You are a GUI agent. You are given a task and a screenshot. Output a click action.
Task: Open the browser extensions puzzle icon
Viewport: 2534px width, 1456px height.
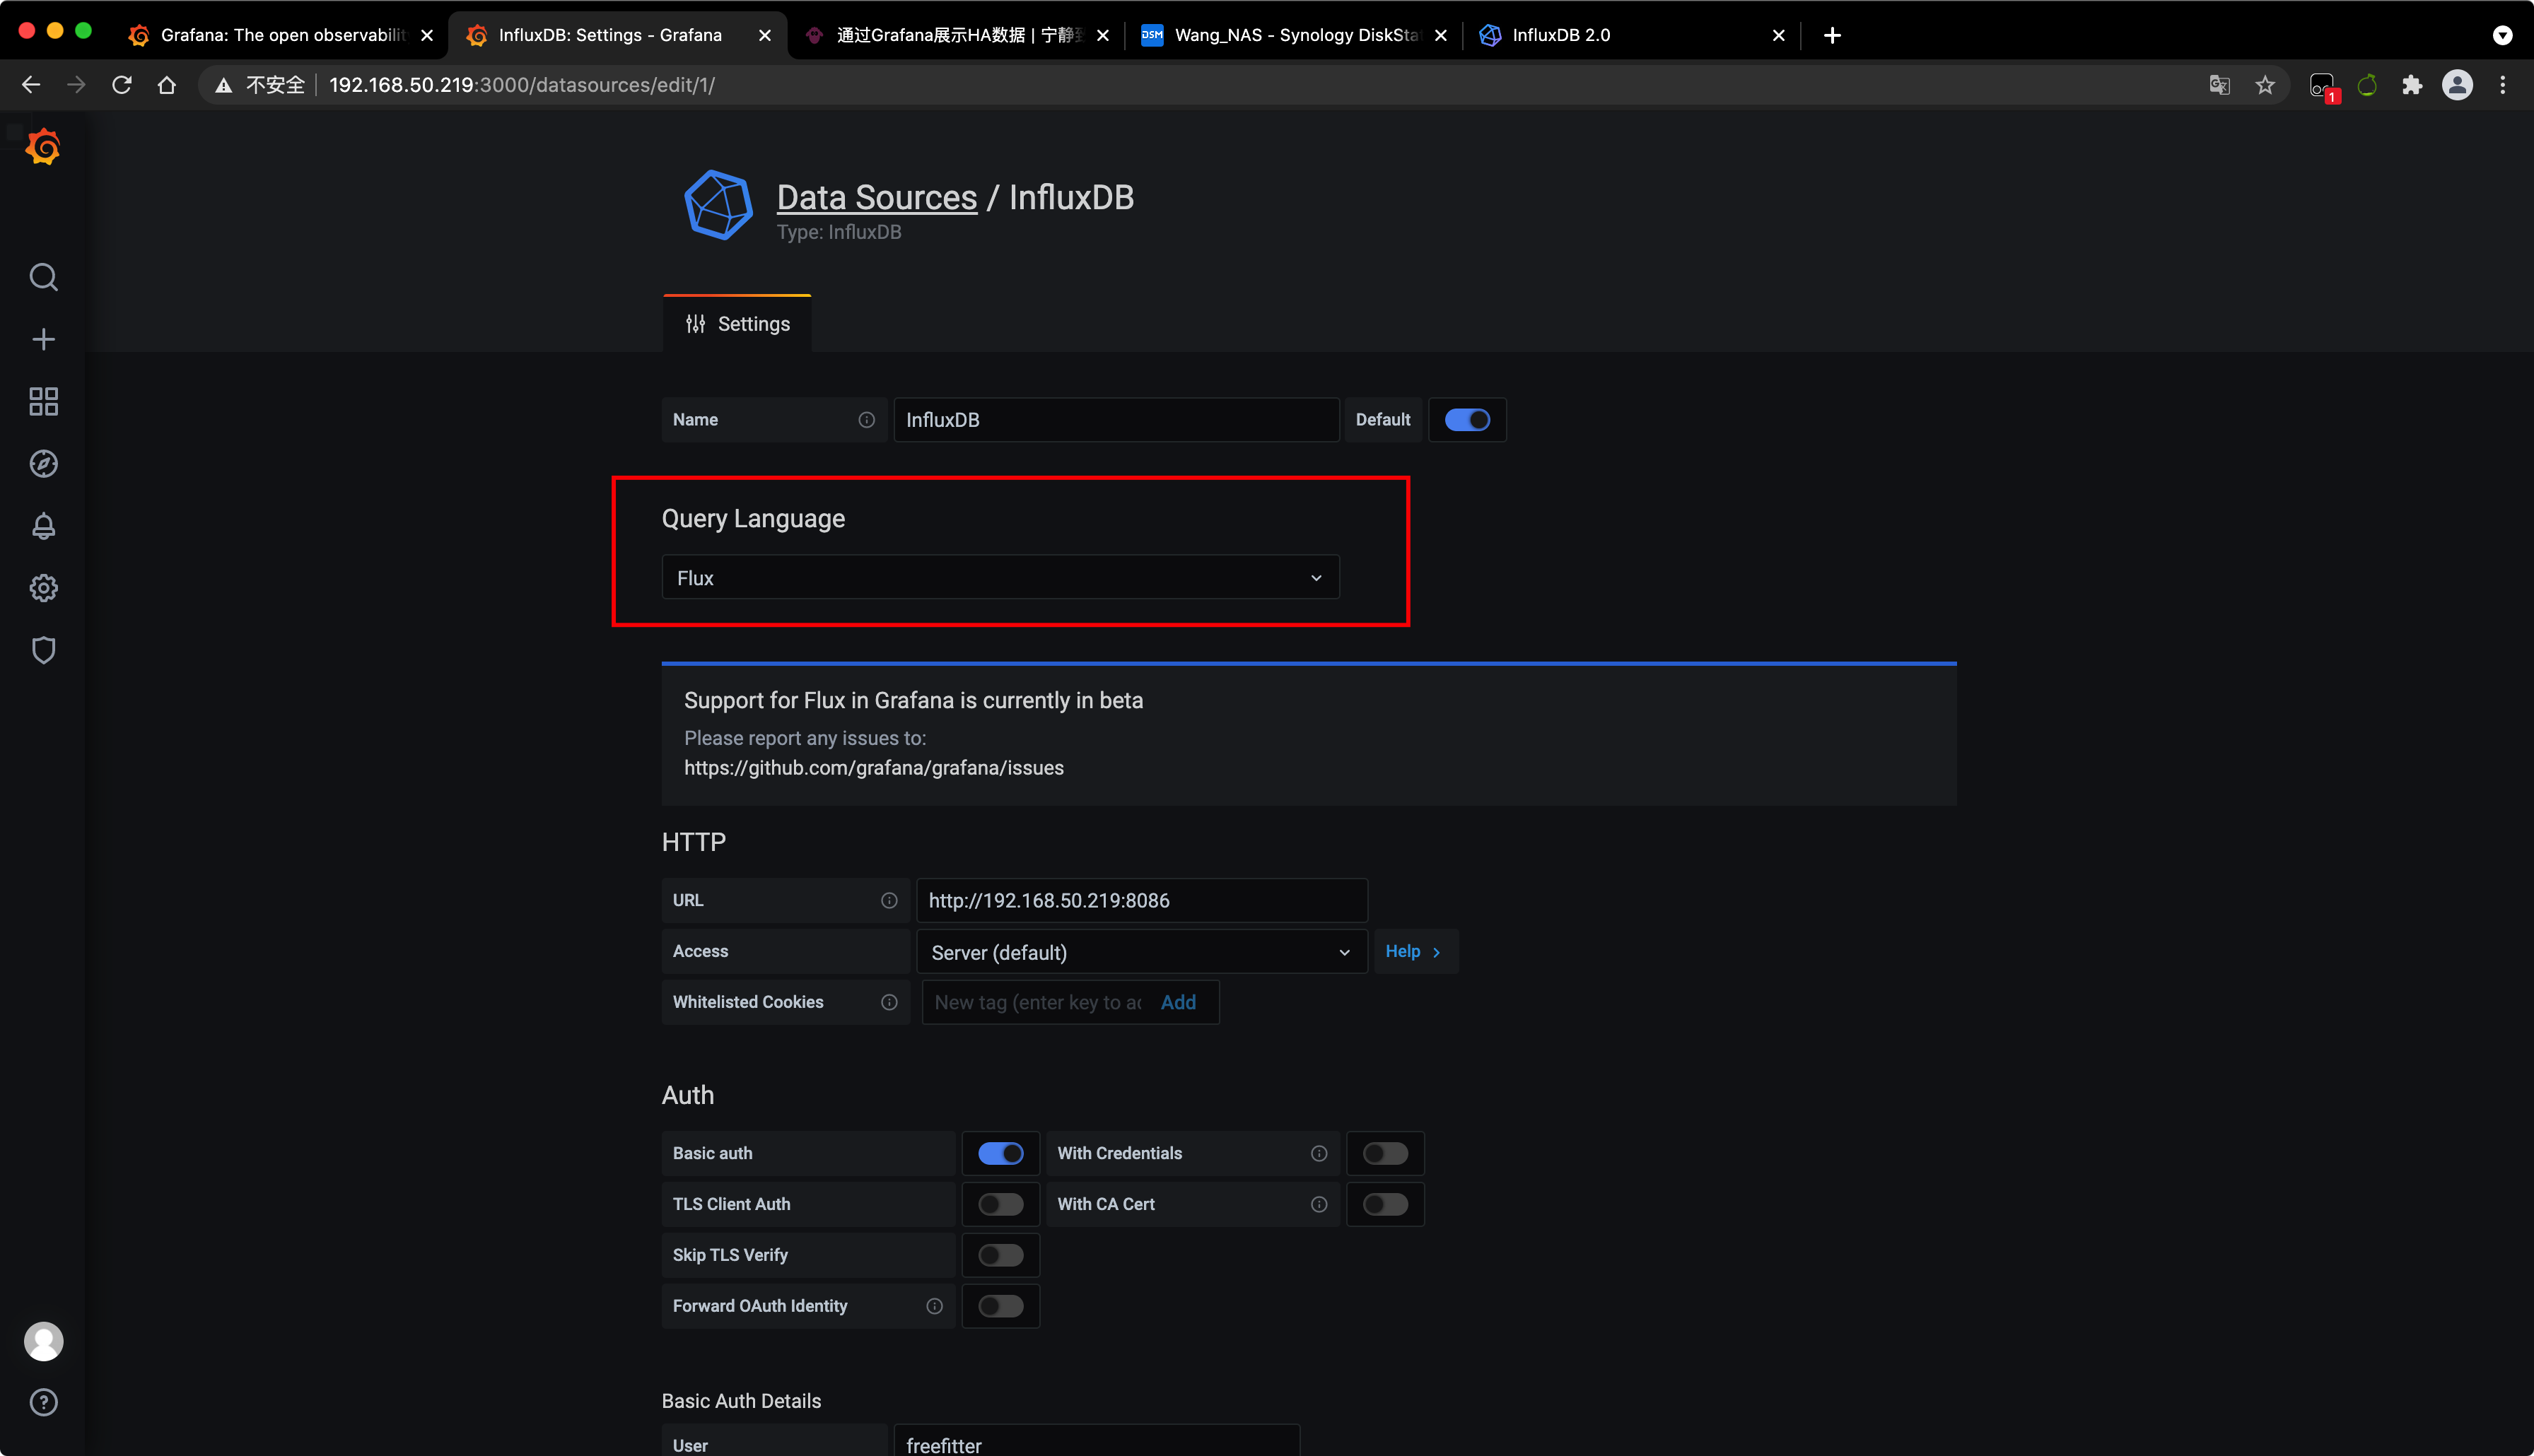click(x=2412, y=85)
